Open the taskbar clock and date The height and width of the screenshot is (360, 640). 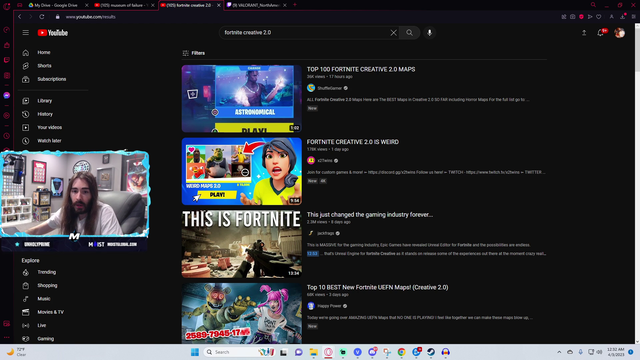(616, 352)
